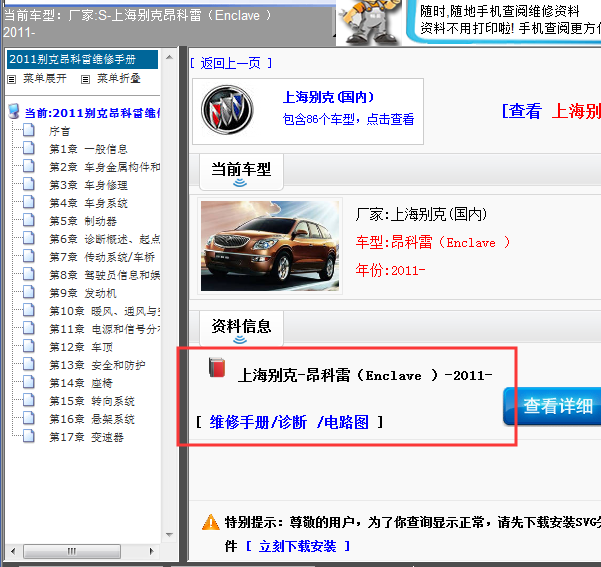Click the horizontal scrollbar right arrow
The image size is (601, 567).
coord(151,551)
